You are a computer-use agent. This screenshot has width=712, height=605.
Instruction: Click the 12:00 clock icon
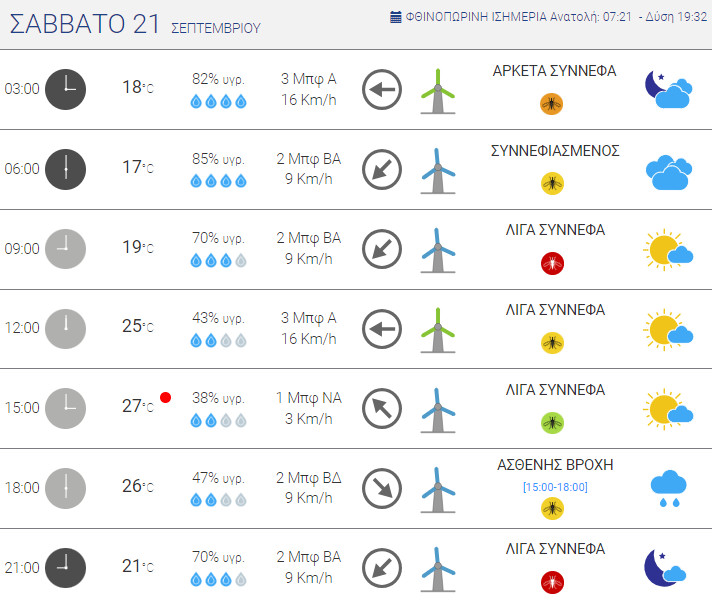tap(66, 328)
